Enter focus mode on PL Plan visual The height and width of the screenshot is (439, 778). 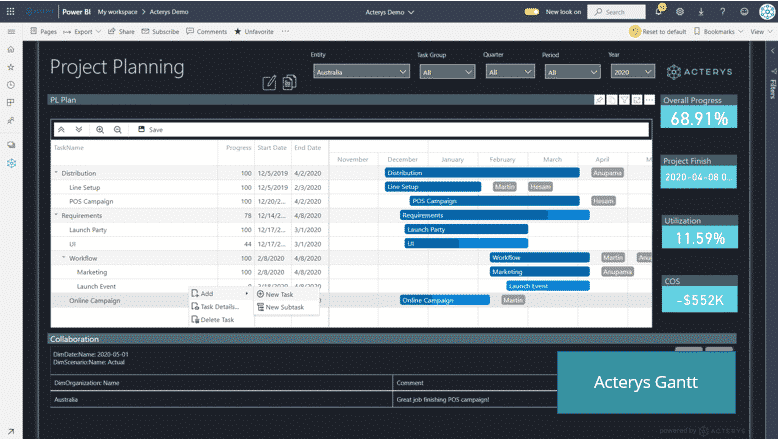tap(636, 100)
